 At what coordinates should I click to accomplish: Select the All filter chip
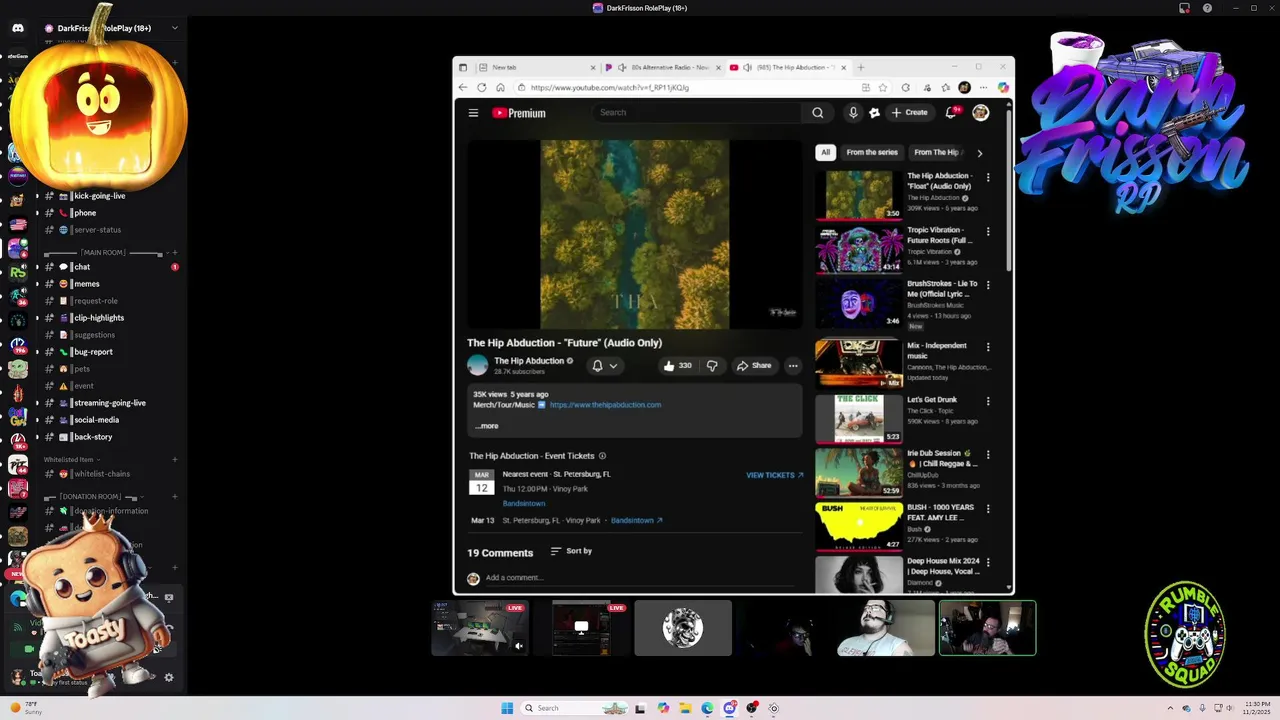click(x=825, y=152)
